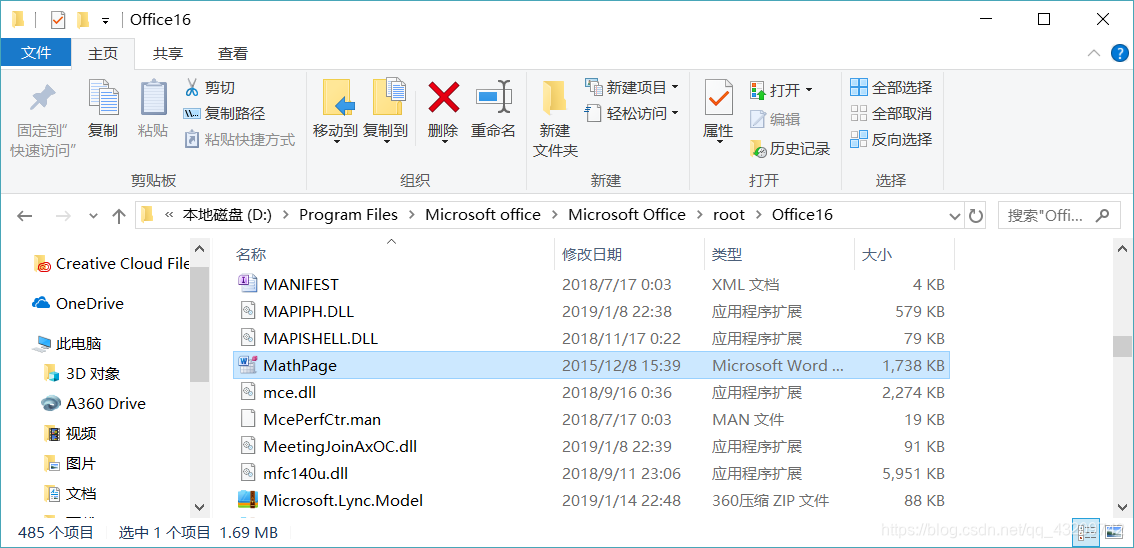The width and height of the screenshot is (1134, 548).
Task: Click Copy path (复制路径)
Action: click(x=224, y=114)
